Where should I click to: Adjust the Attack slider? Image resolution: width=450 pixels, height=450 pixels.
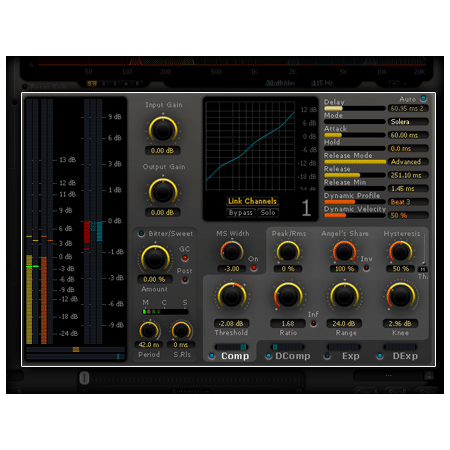[x=355, y=135]
